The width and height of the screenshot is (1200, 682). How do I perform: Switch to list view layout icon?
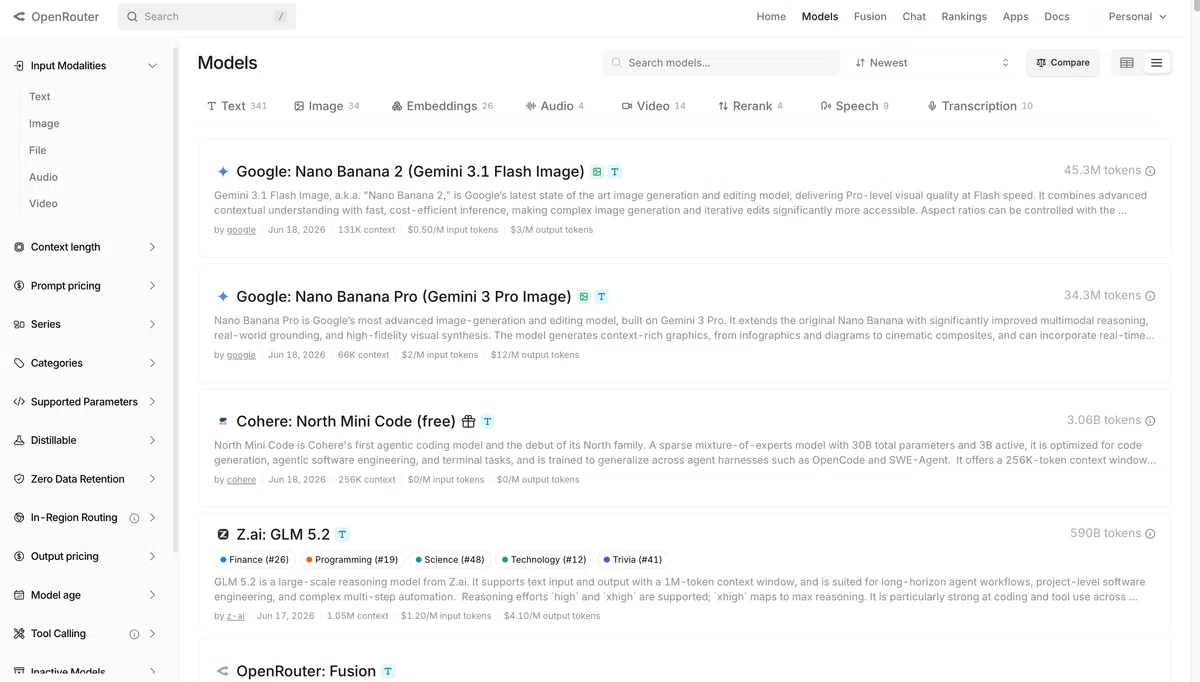click(x=1156, y=63)
